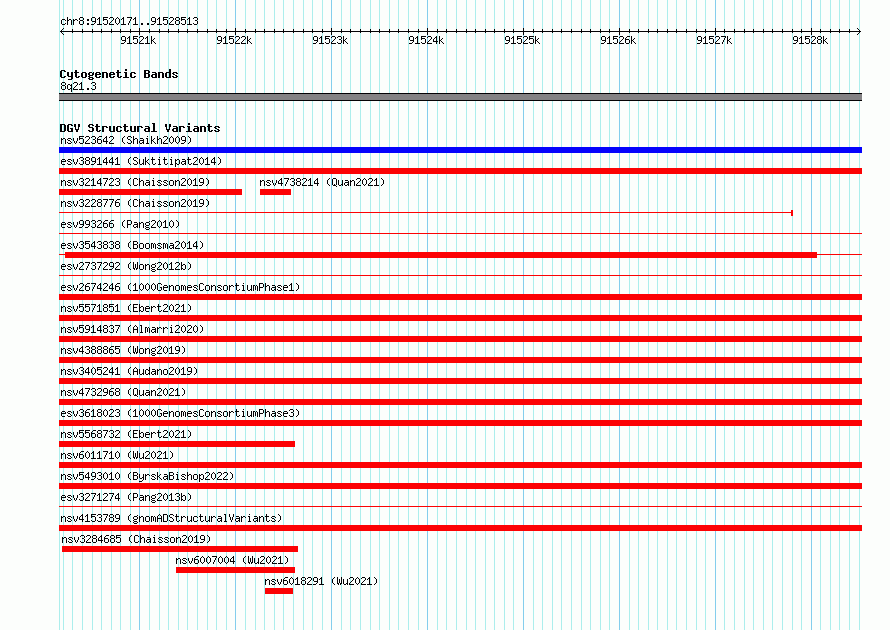Click the 91526k ruler tick label
Screen dimensions: 890x630
(x=618, y=40)
